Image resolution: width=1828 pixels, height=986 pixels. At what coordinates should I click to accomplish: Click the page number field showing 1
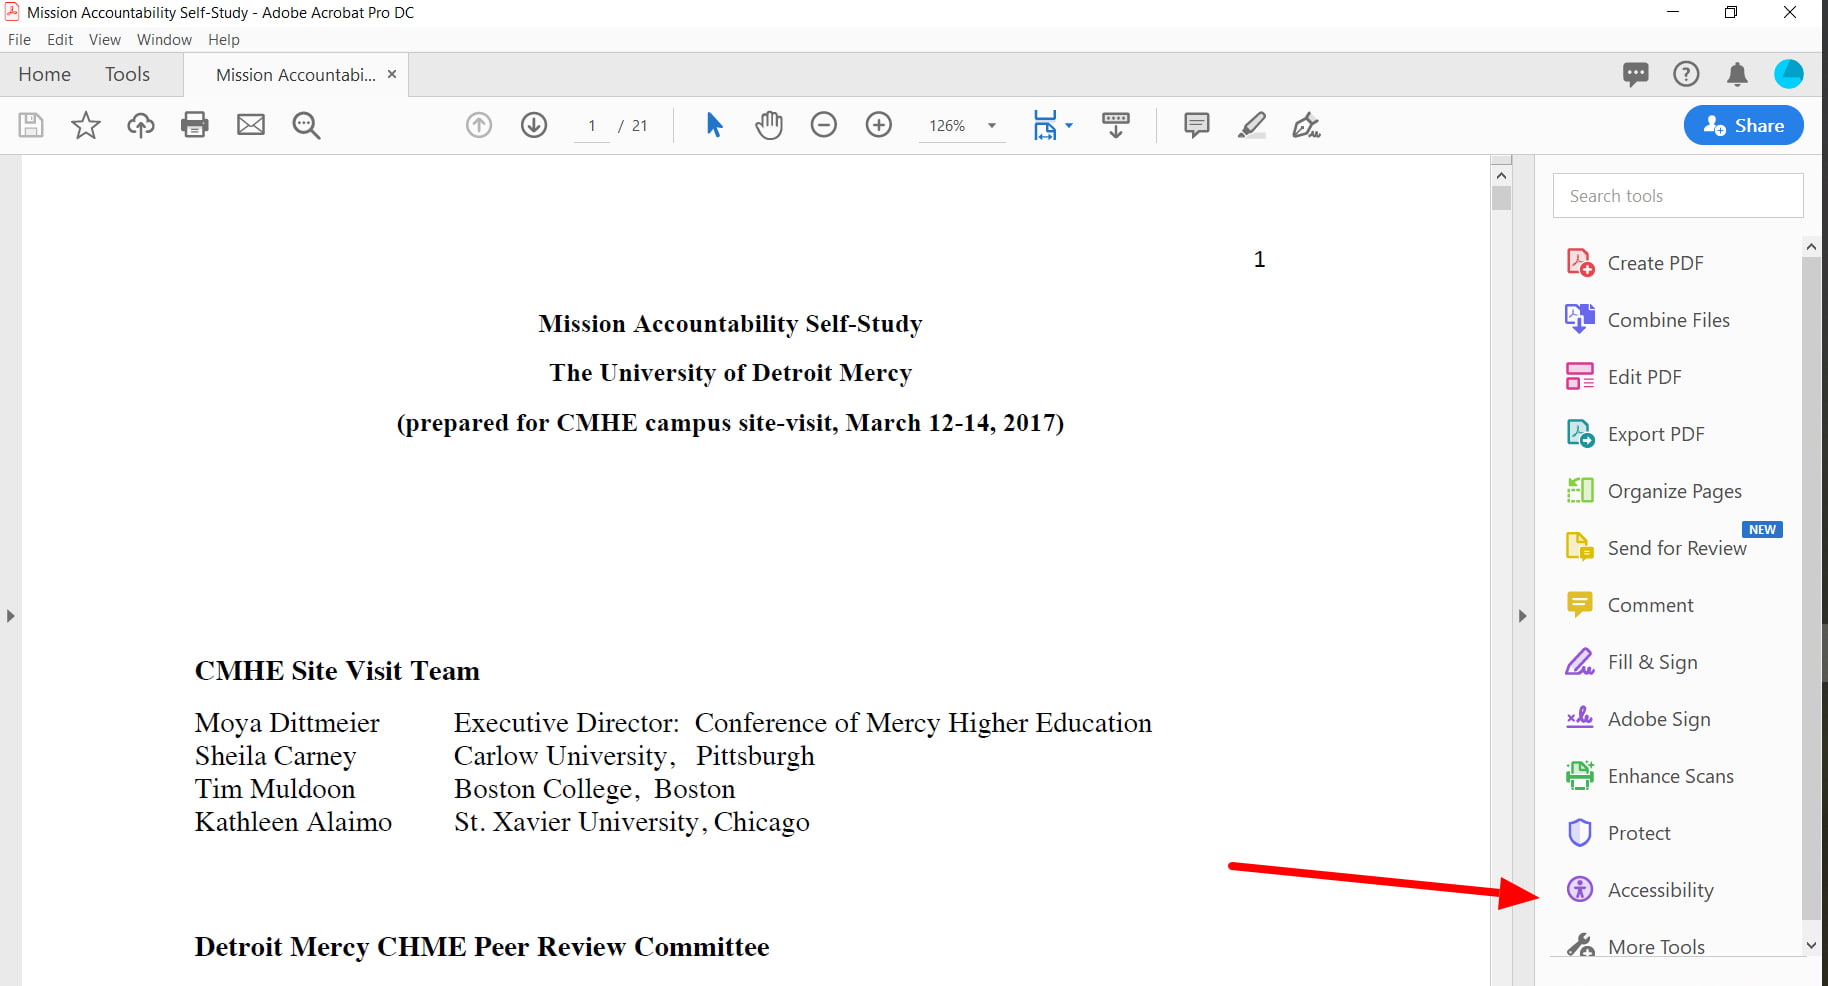(x=592, y=126)
